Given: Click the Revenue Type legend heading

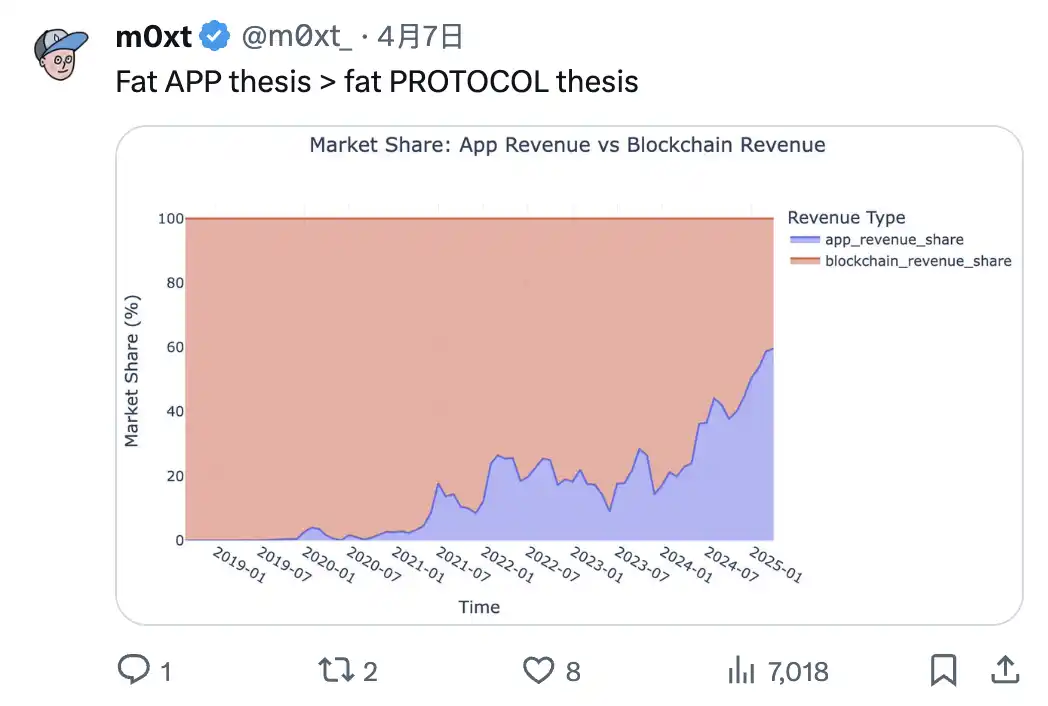Looking at the screenshot, I should tap(846, 218).
